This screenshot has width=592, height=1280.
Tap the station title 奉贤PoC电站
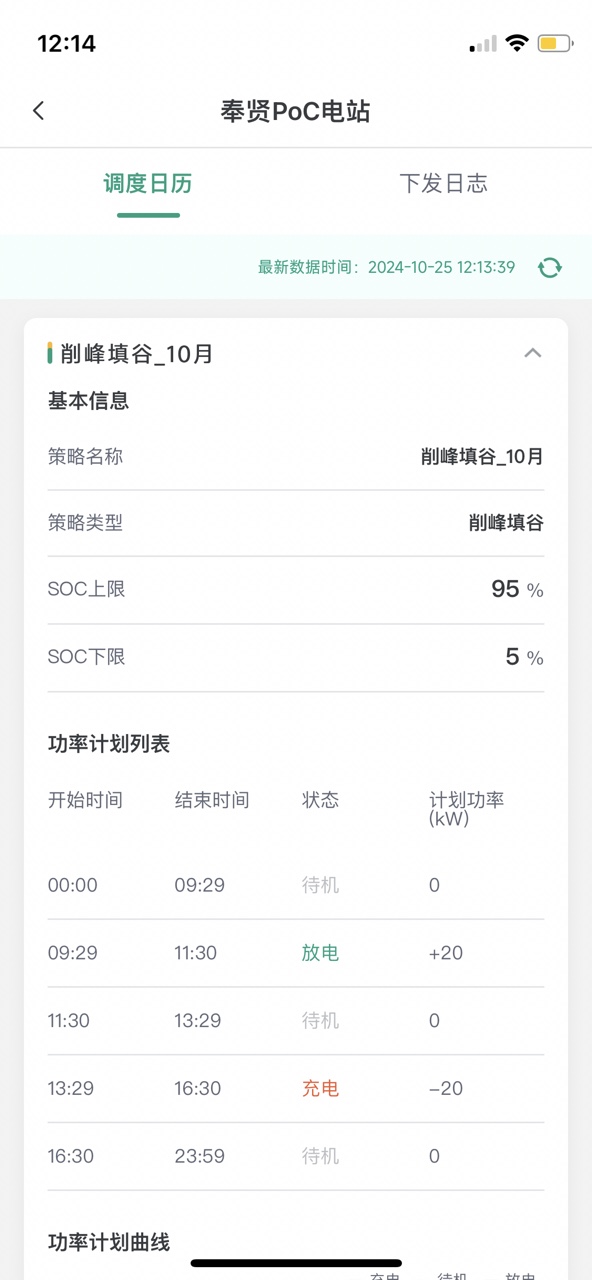coord(296,112)
